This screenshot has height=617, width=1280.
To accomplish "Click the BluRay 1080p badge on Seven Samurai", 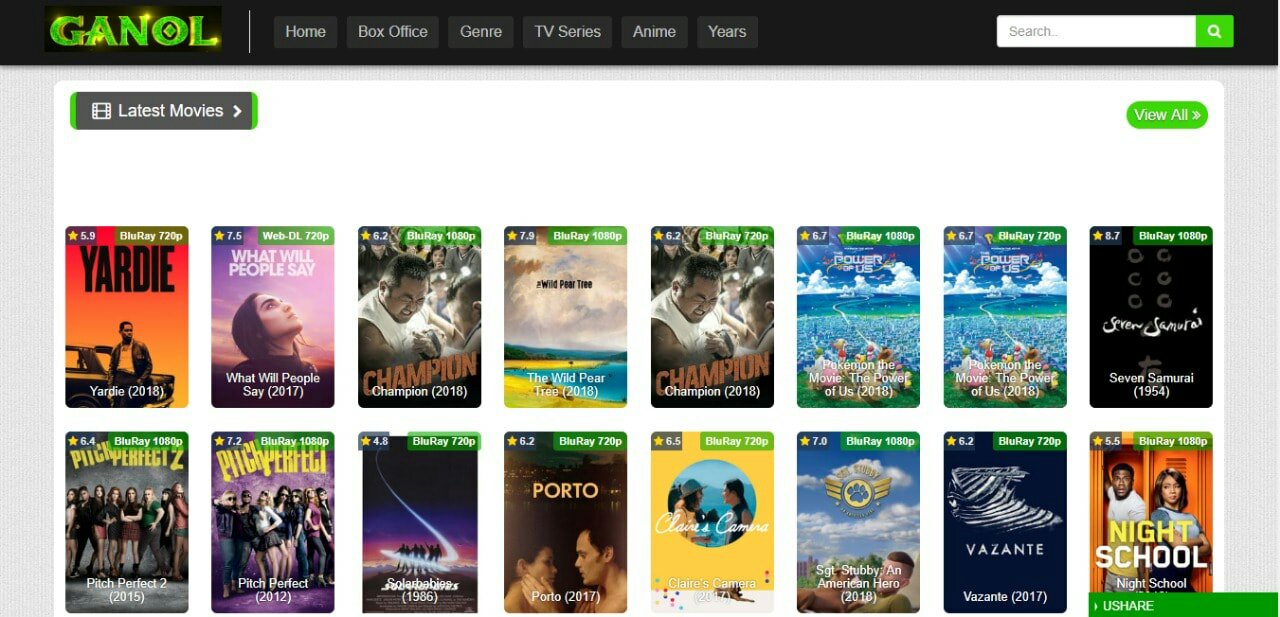I will (x=1172, y=236).
